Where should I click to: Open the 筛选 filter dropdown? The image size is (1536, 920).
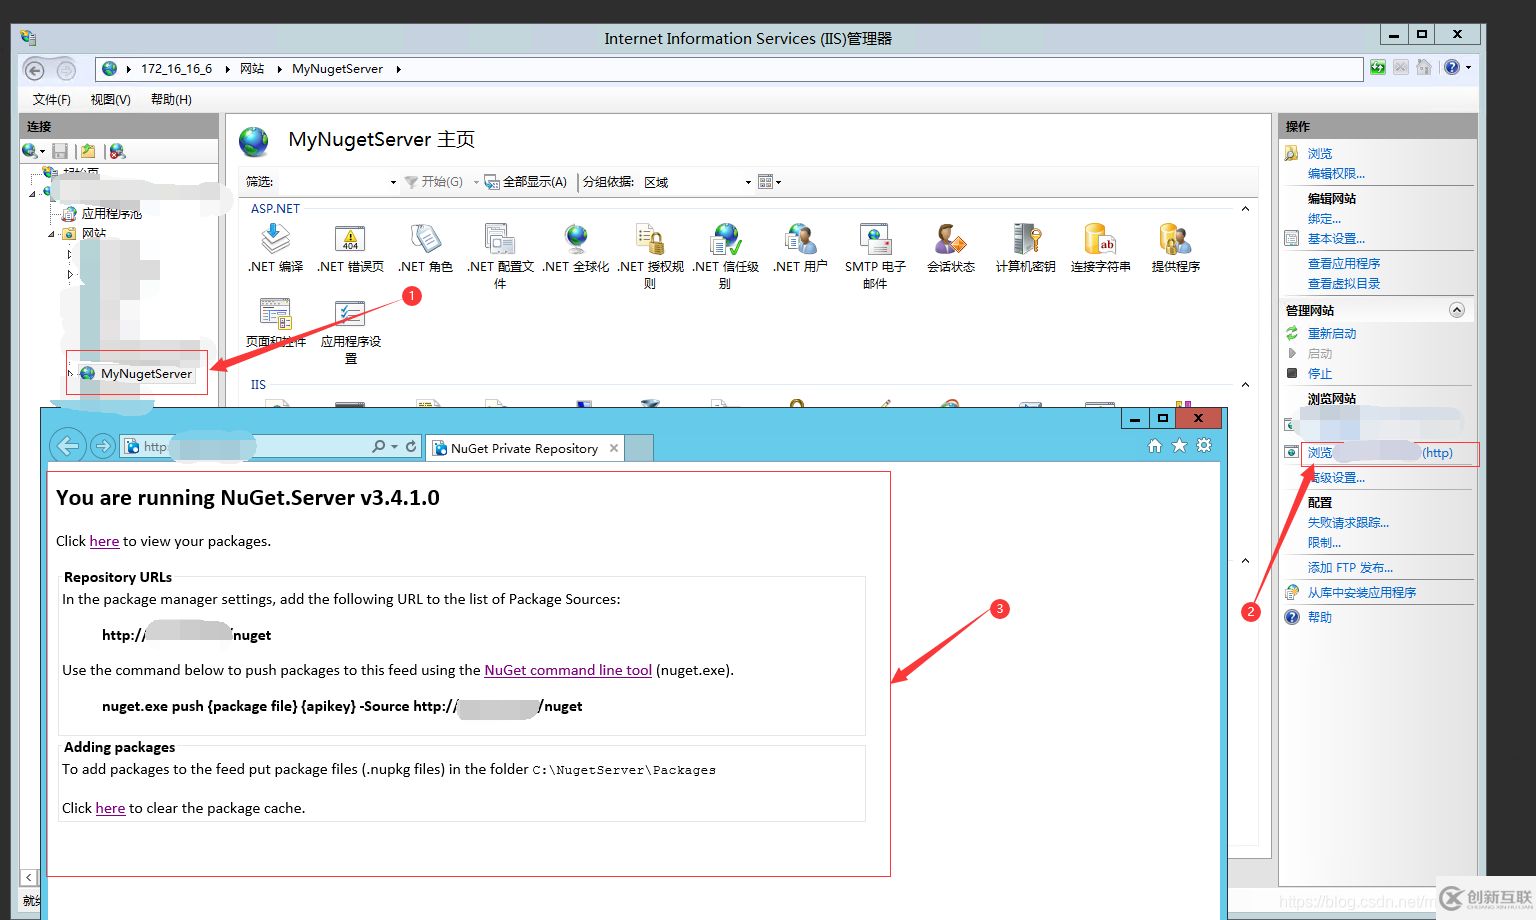[393, 182]
